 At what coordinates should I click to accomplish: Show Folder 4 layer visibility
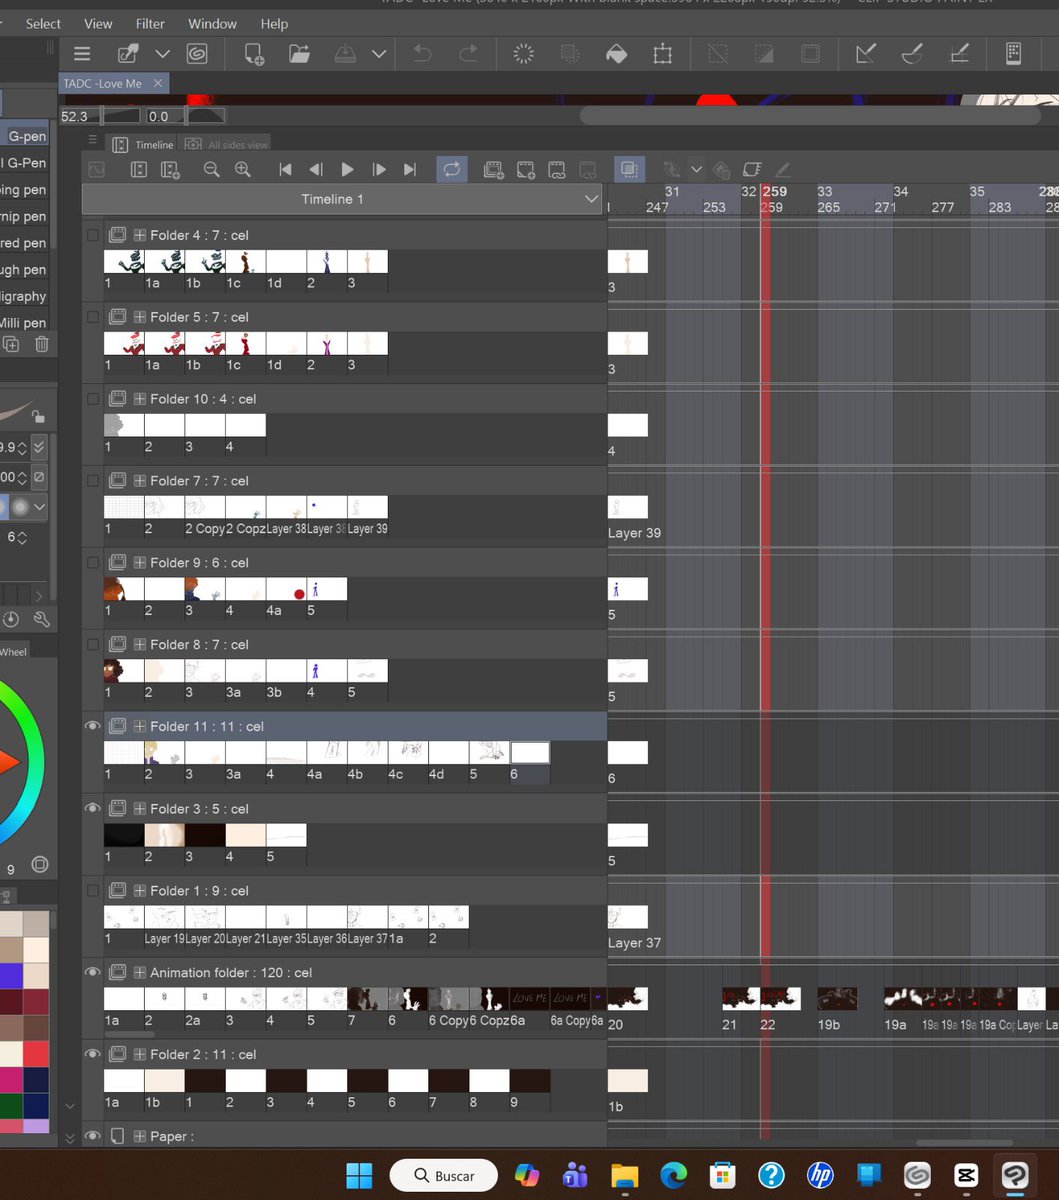point(93,235)
